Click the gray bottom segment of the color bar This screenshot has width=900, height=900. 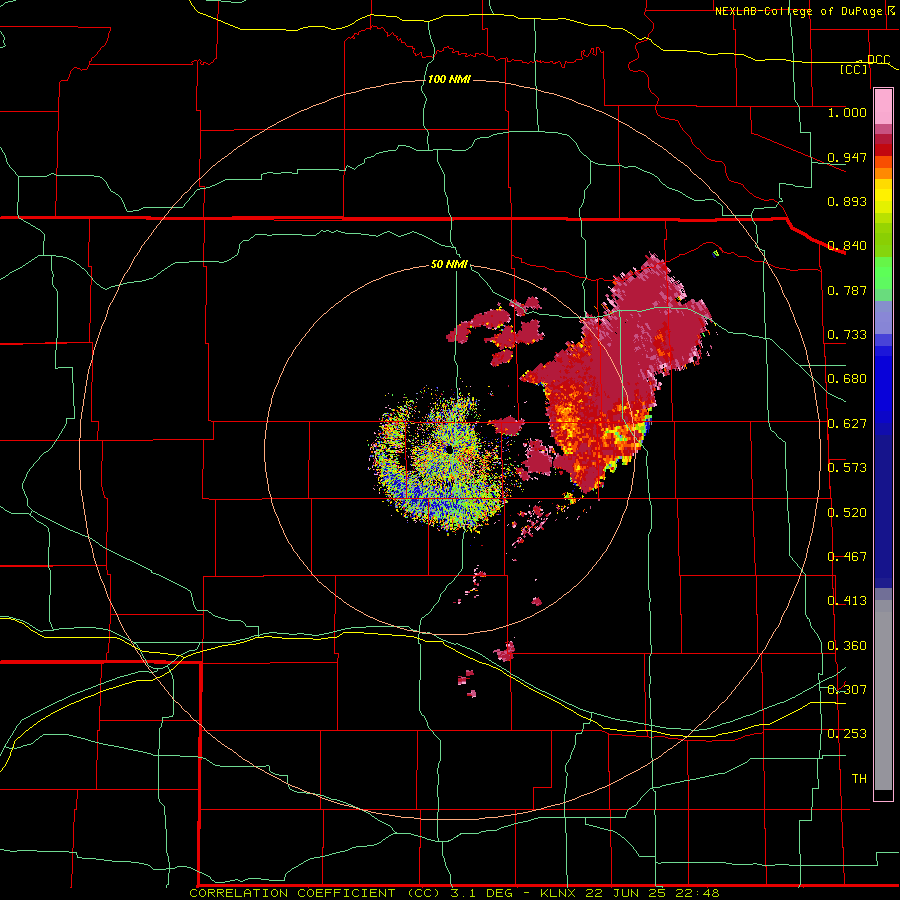point(883,695)
